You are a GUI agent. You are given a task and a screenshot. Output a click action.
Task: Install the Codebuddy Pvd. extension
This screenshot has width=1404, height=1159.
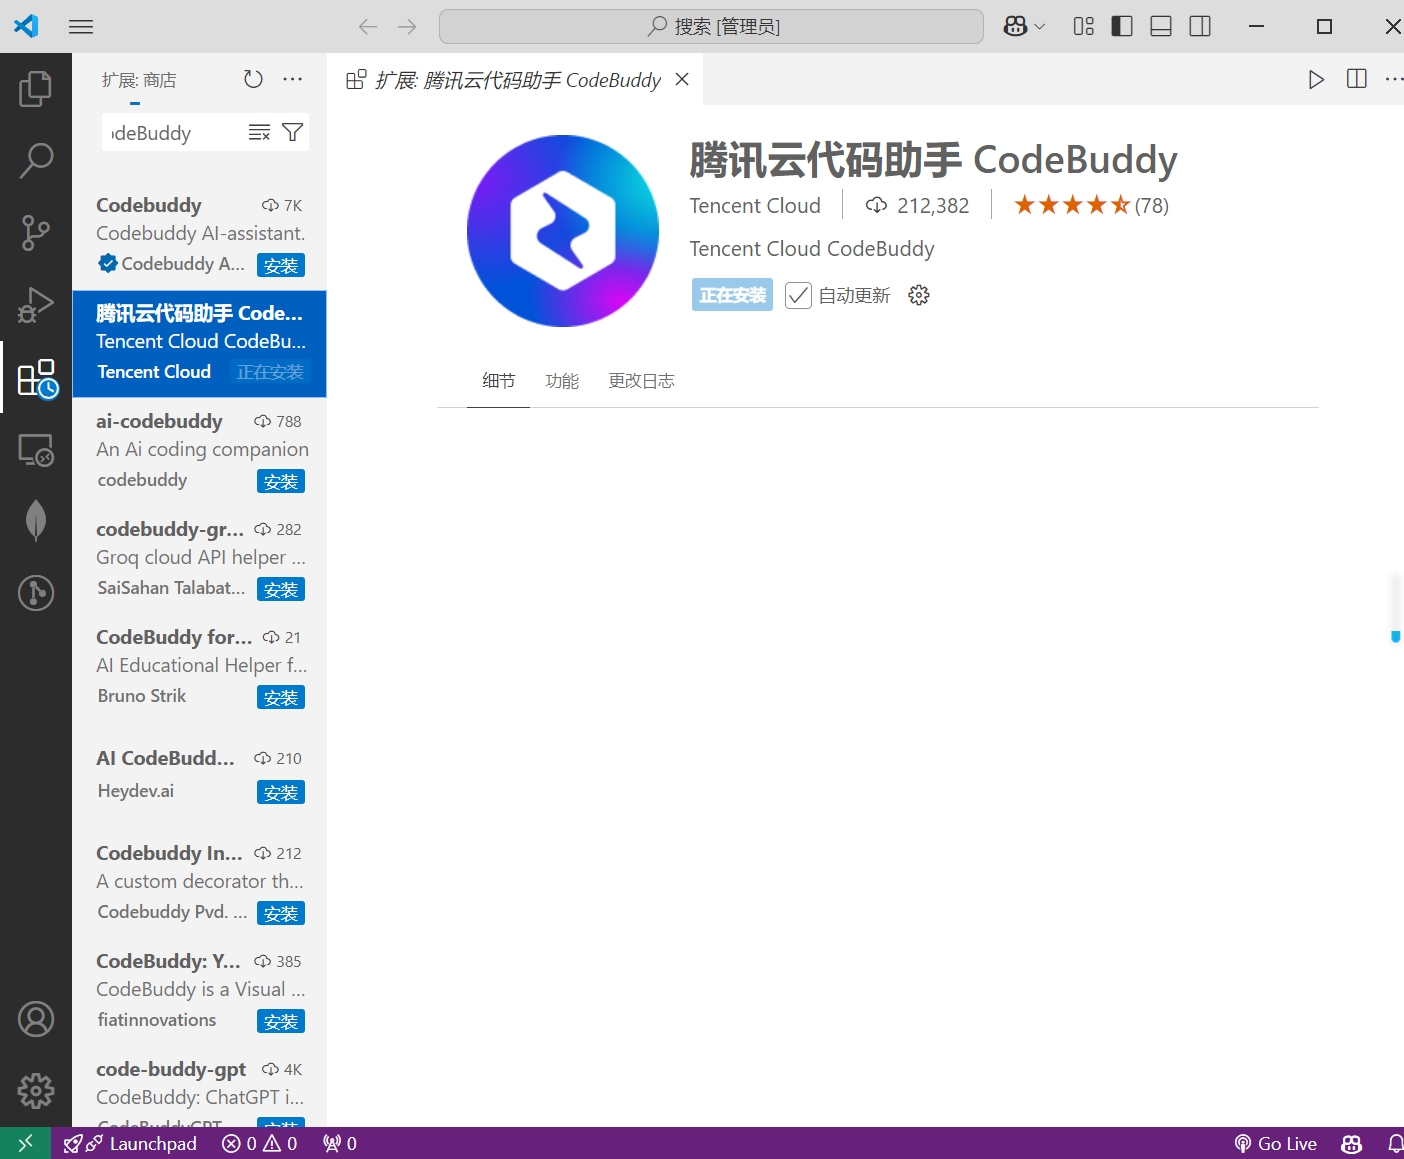click(x=281, y=913)
